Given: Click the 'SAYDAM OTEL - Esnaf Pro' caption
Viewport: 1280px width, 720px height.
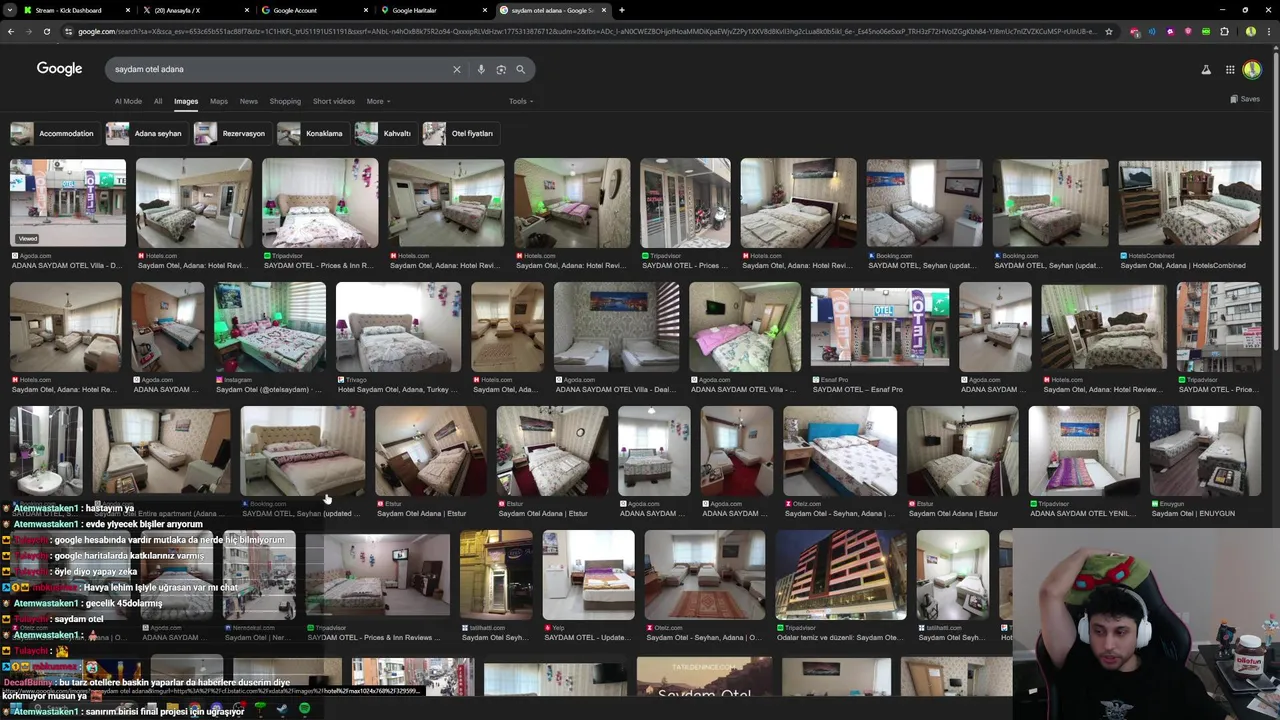Looking at the screenshot, I should (857, 389).
